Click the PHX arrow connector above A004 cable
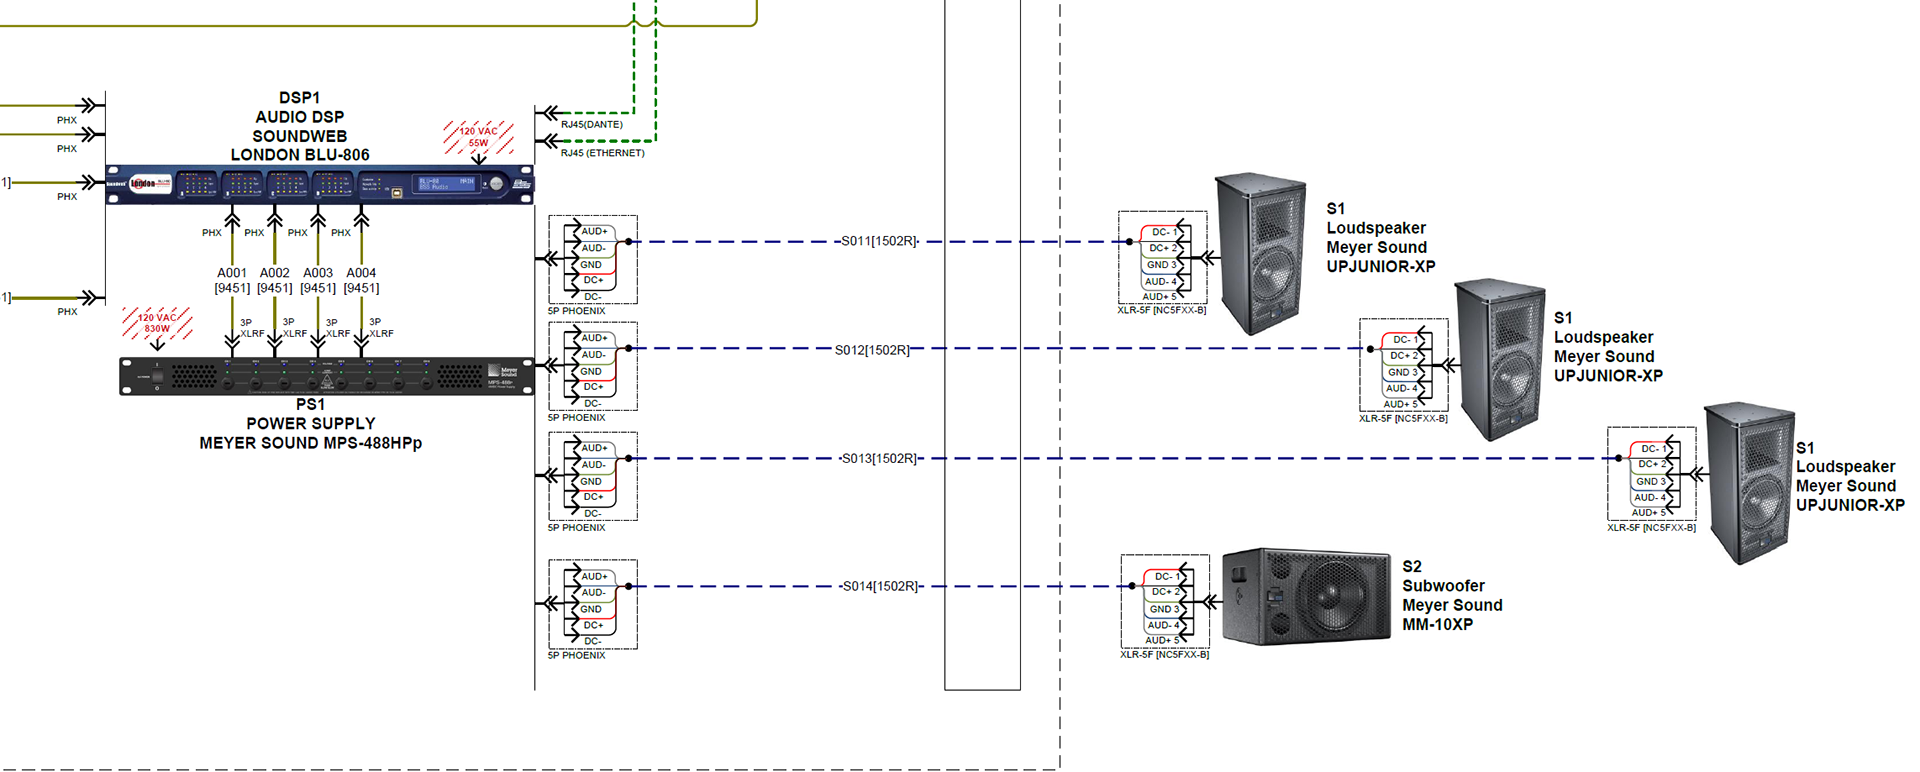The width and height of the screenshot is (1920, 772). (361, 218)
